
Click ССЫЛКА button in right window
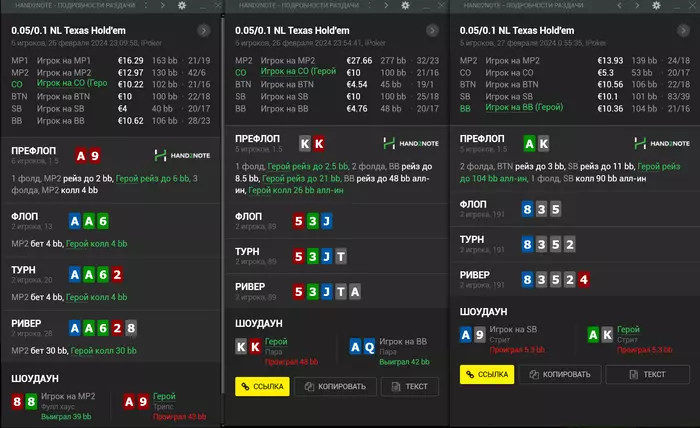(487, 374)
